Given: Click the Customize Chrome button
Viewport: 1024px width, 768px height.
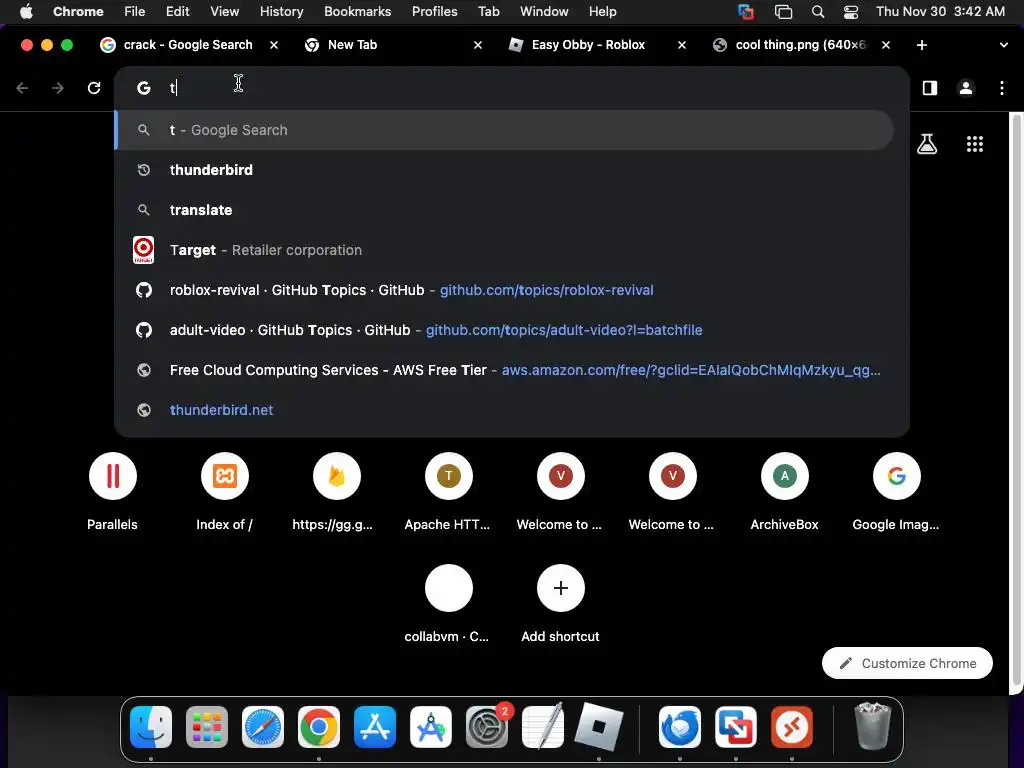Looking at the screenshot, I should 907,663.
